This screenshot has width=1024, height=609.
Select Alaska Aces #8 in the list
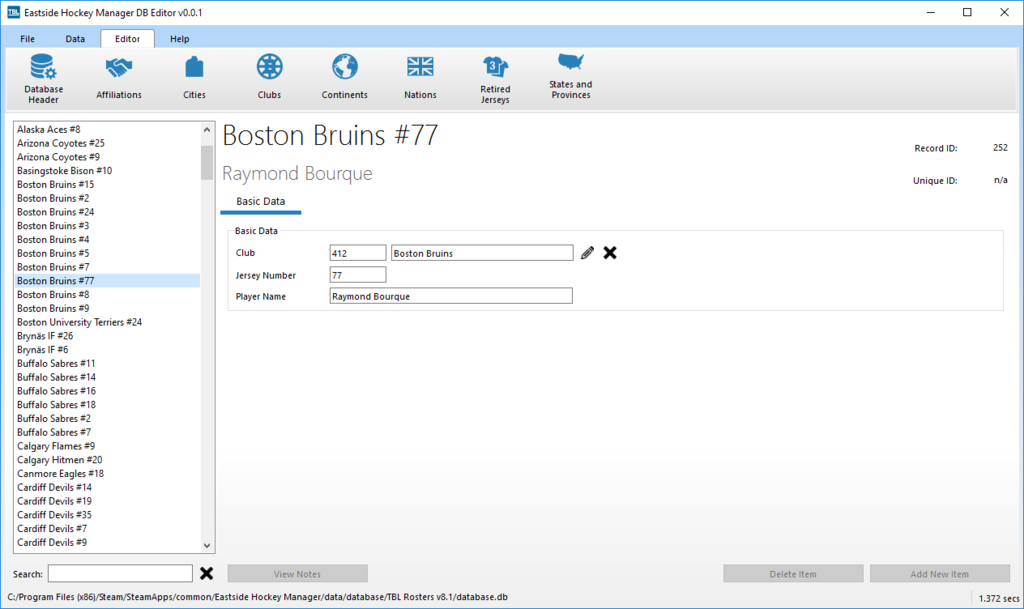(107, 129)
